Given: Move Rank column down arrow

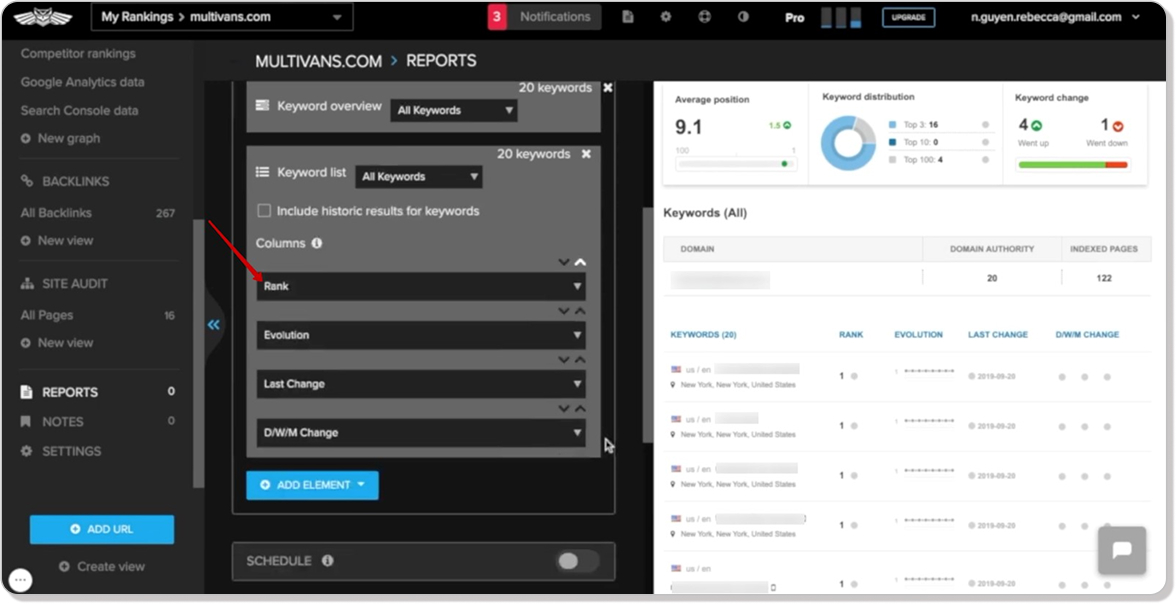Looking at the screenshot, I should [x=564, y=263].
